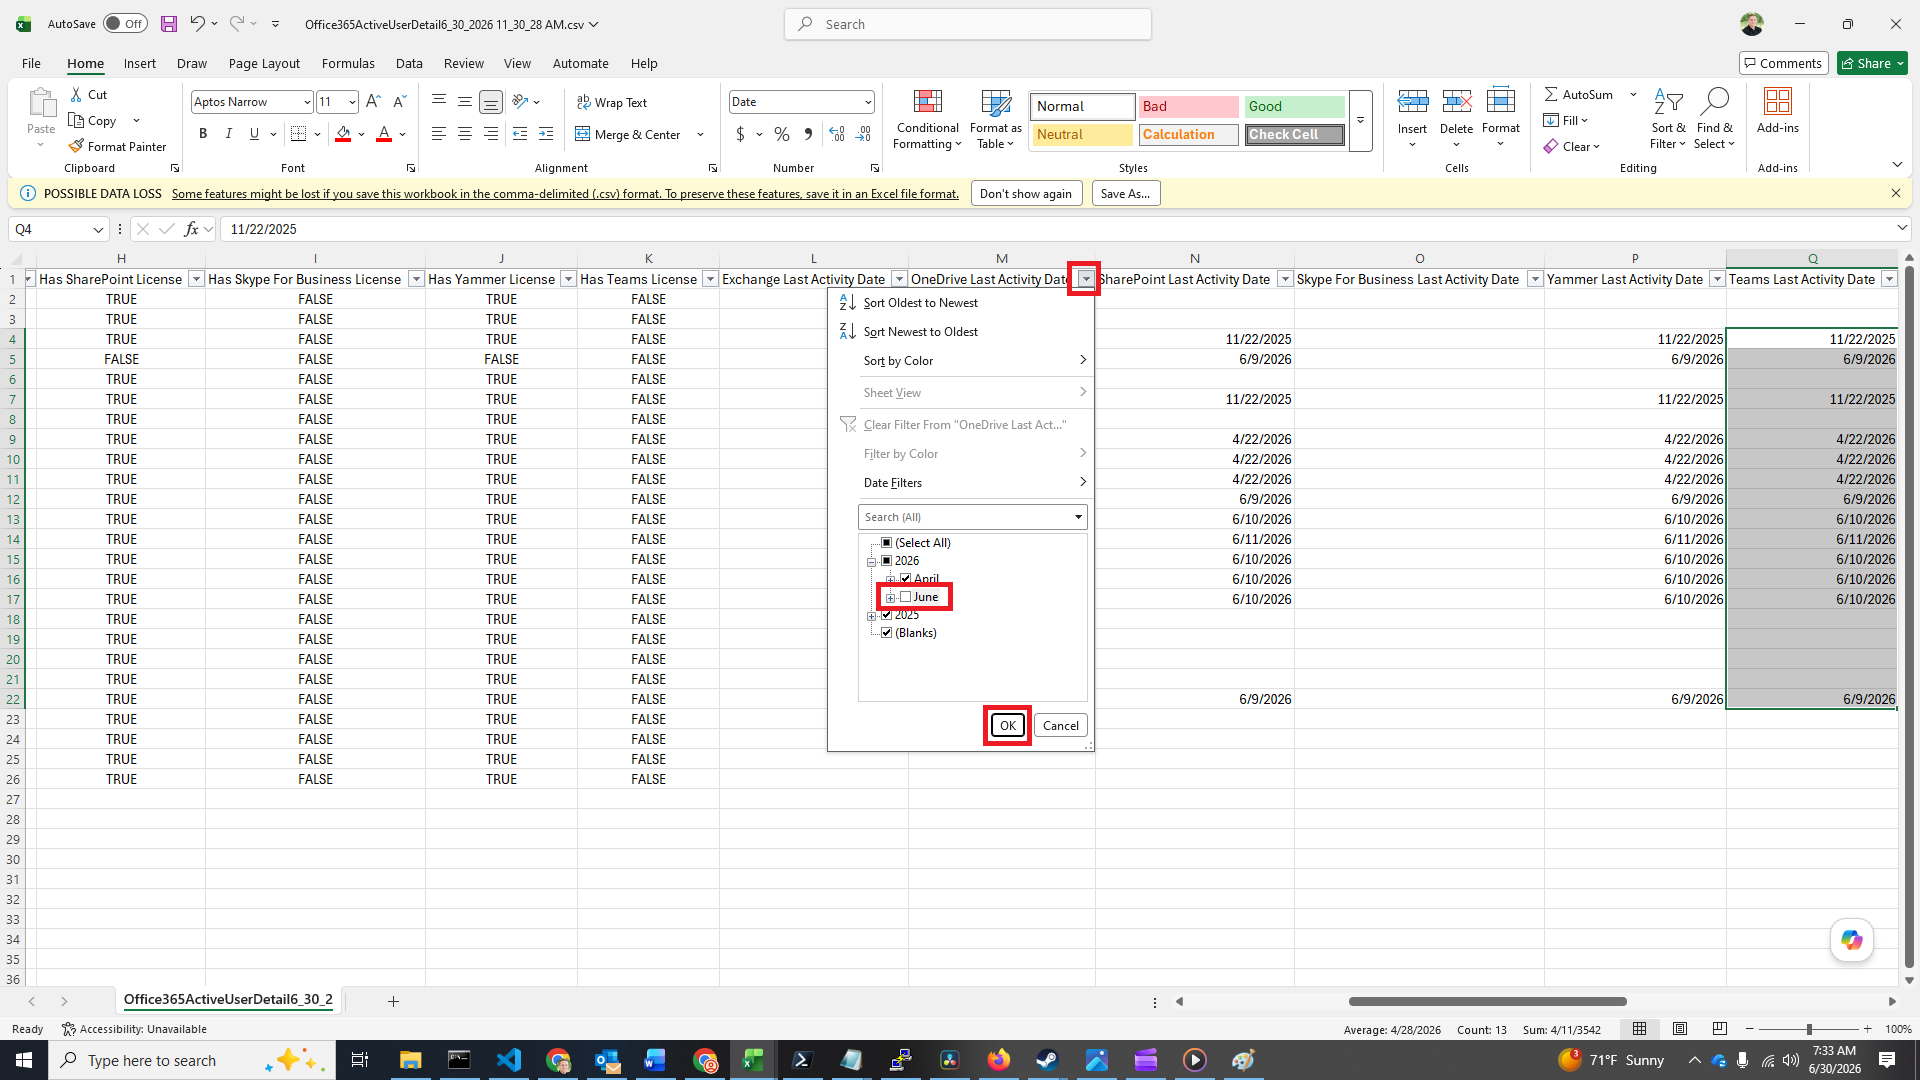Open the Data tab
This screenshot has height=1080, width=1920.
pyautogui.click(x=409, y=63)
